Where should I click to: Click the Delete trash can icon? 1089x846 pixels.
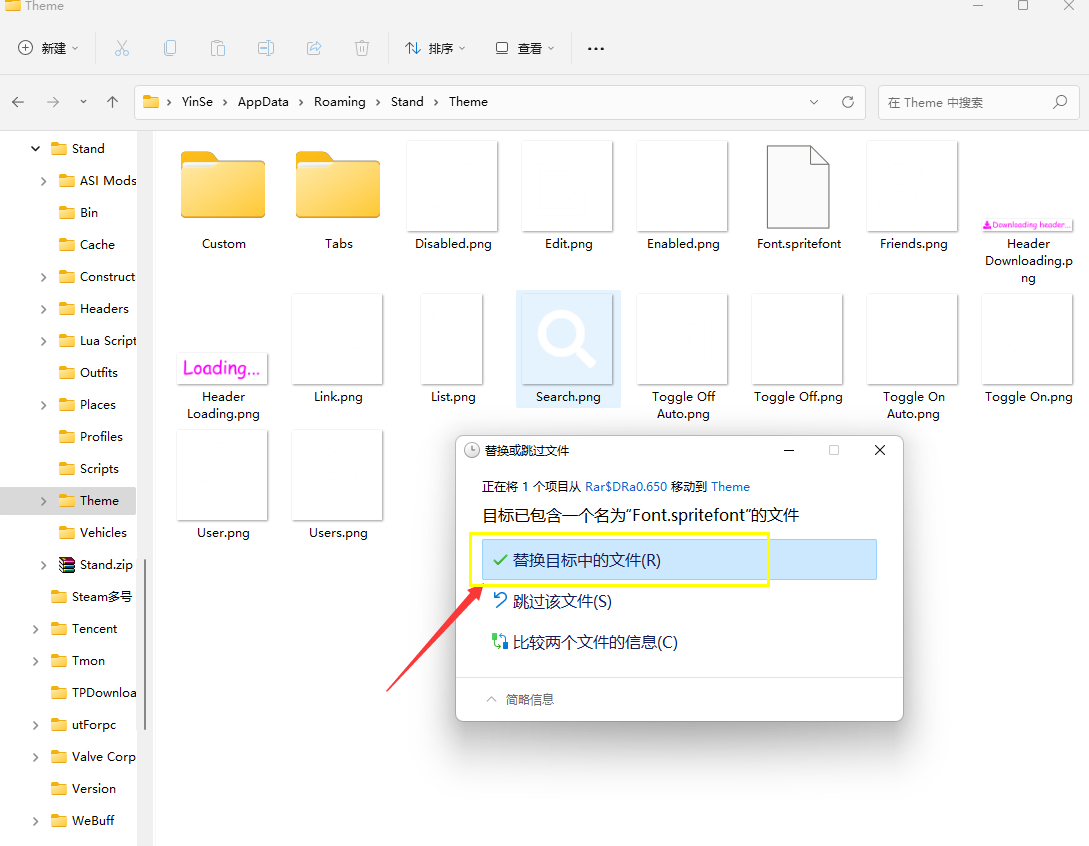362,48
